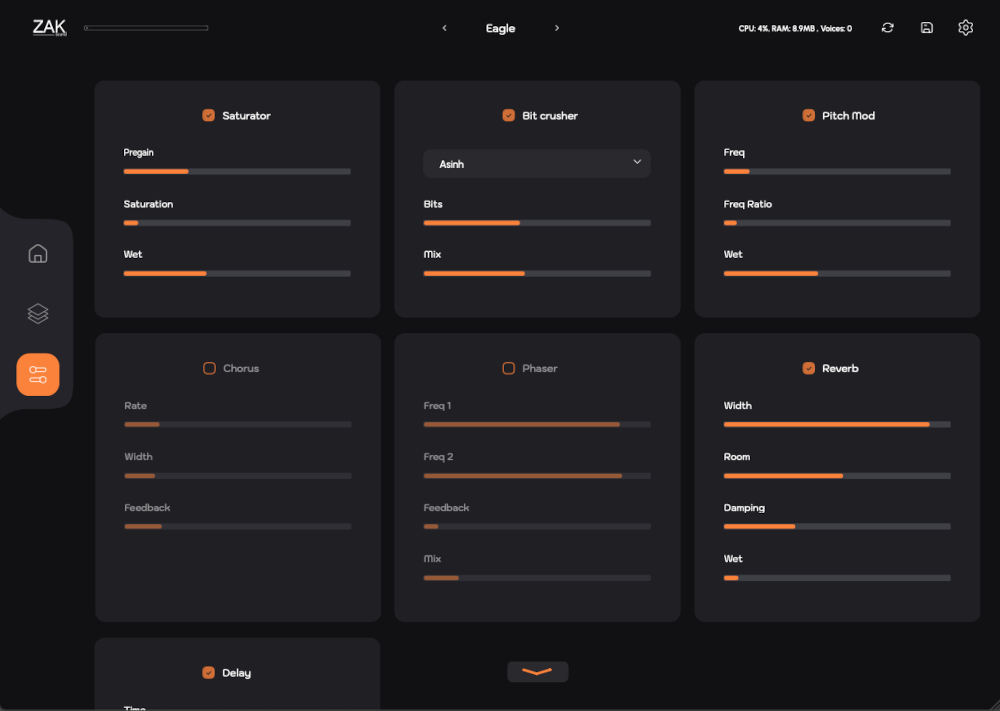Advance to next preset with right arrow

pyautogui.click(x=557, y=28)
